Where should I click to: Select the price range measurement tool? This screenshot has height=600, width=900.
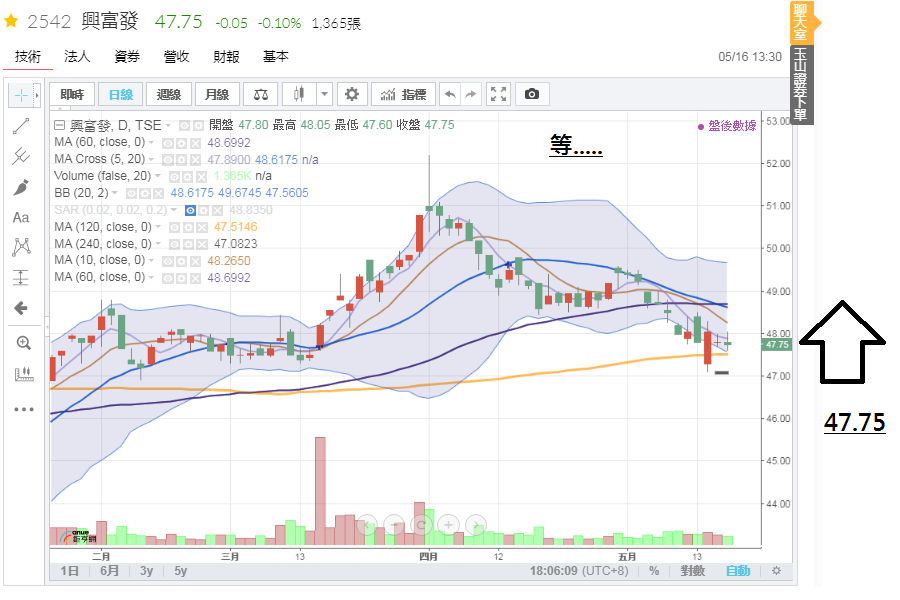click(21, 278)
